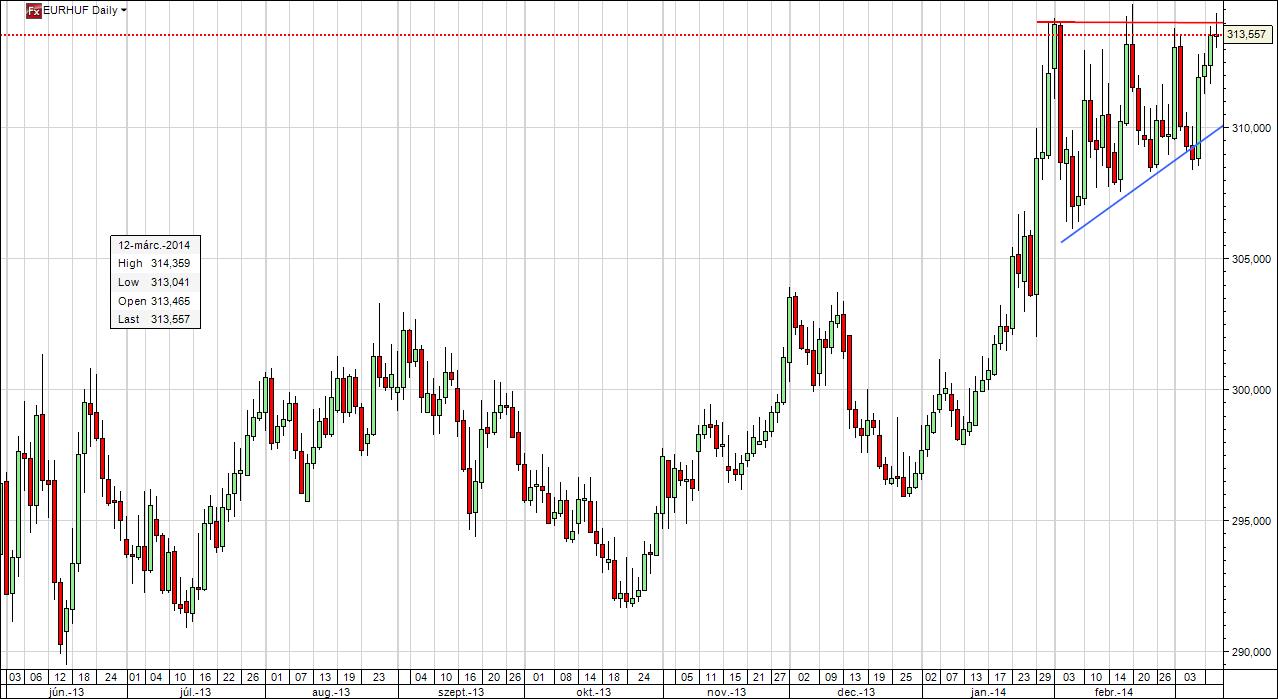Click the szept.-13 month label

(462, 692)
